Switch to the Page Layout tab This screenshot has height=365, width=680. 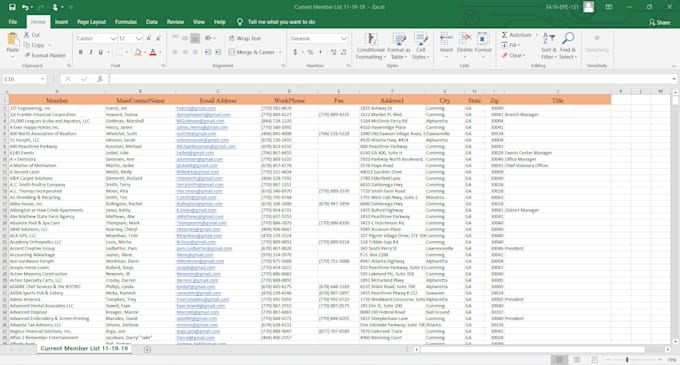coord(91,22)
